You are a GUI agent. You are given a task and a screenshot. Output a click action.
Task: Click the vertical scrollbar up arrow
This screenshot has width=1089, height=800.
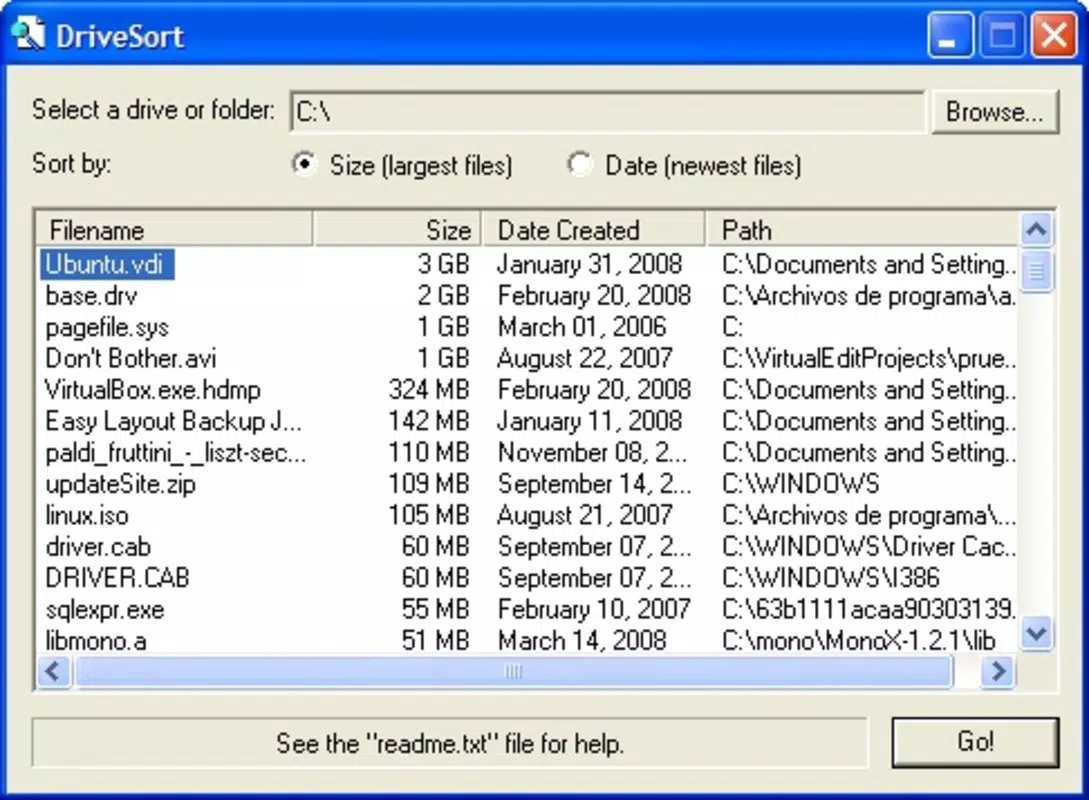(1036, 229)
